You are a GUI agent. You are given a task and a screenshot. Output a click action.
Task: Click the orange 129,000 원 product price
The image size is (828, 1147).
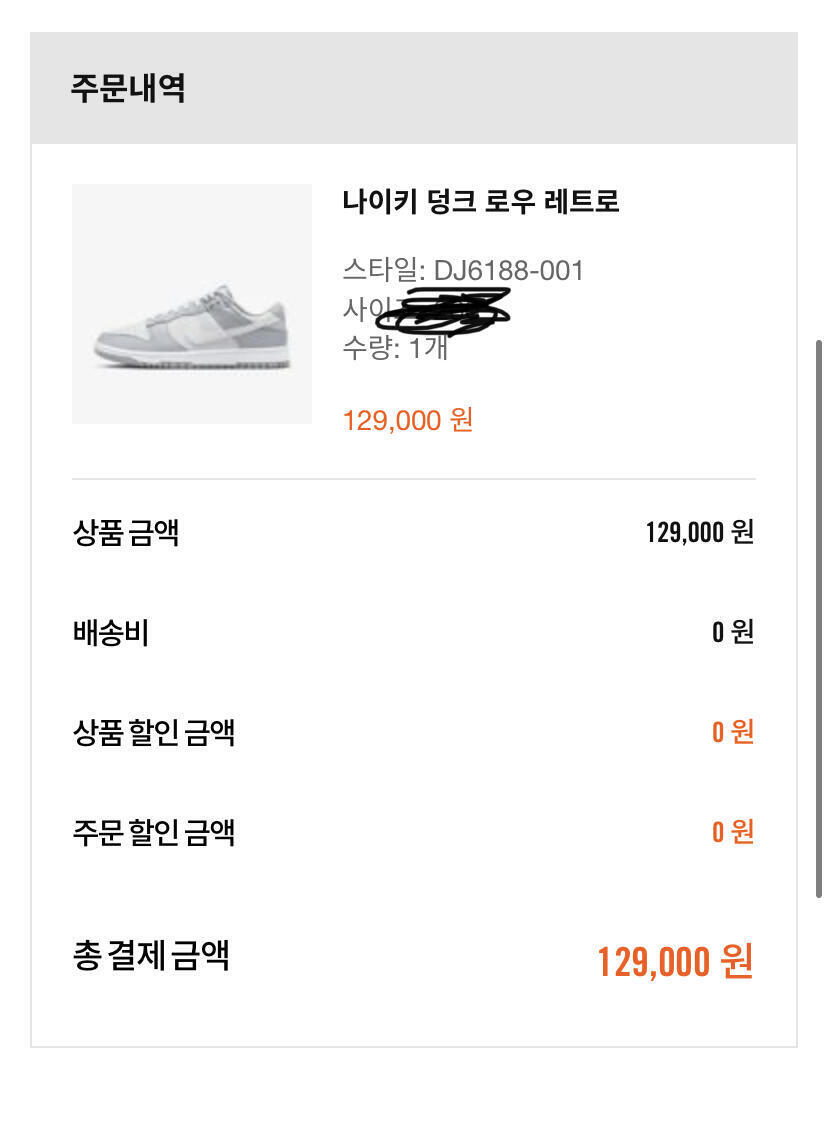(408, 420)
